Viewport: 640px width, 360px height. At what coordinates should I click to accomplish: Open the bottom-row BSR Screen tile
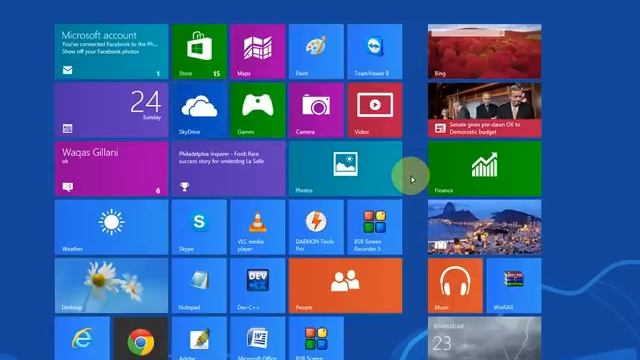316,338
